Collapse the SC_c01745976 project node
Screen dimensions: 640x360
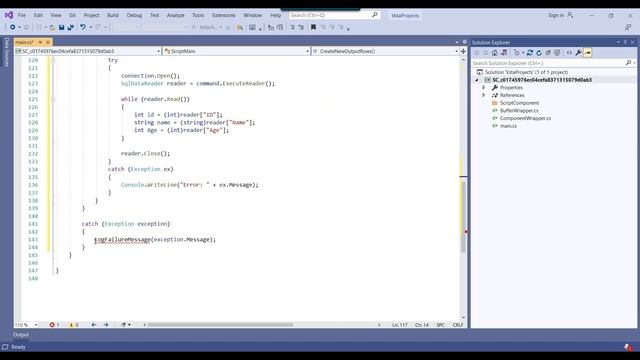(477, 80)
